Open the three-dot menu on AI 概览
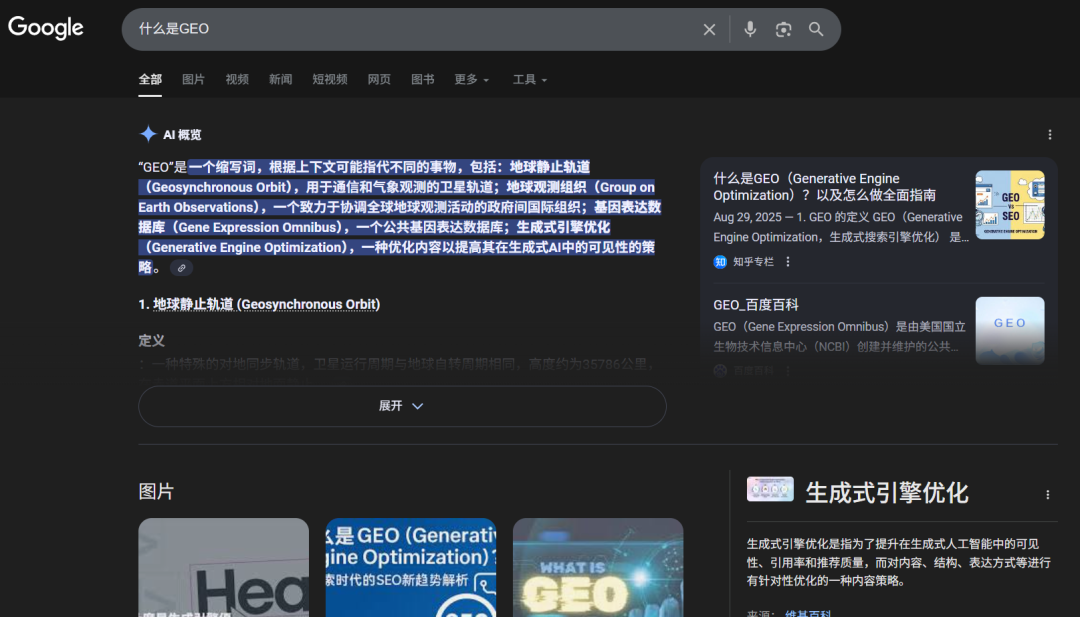The width and height of the screenshot is (1080, 617). [x=1049, y=133]
